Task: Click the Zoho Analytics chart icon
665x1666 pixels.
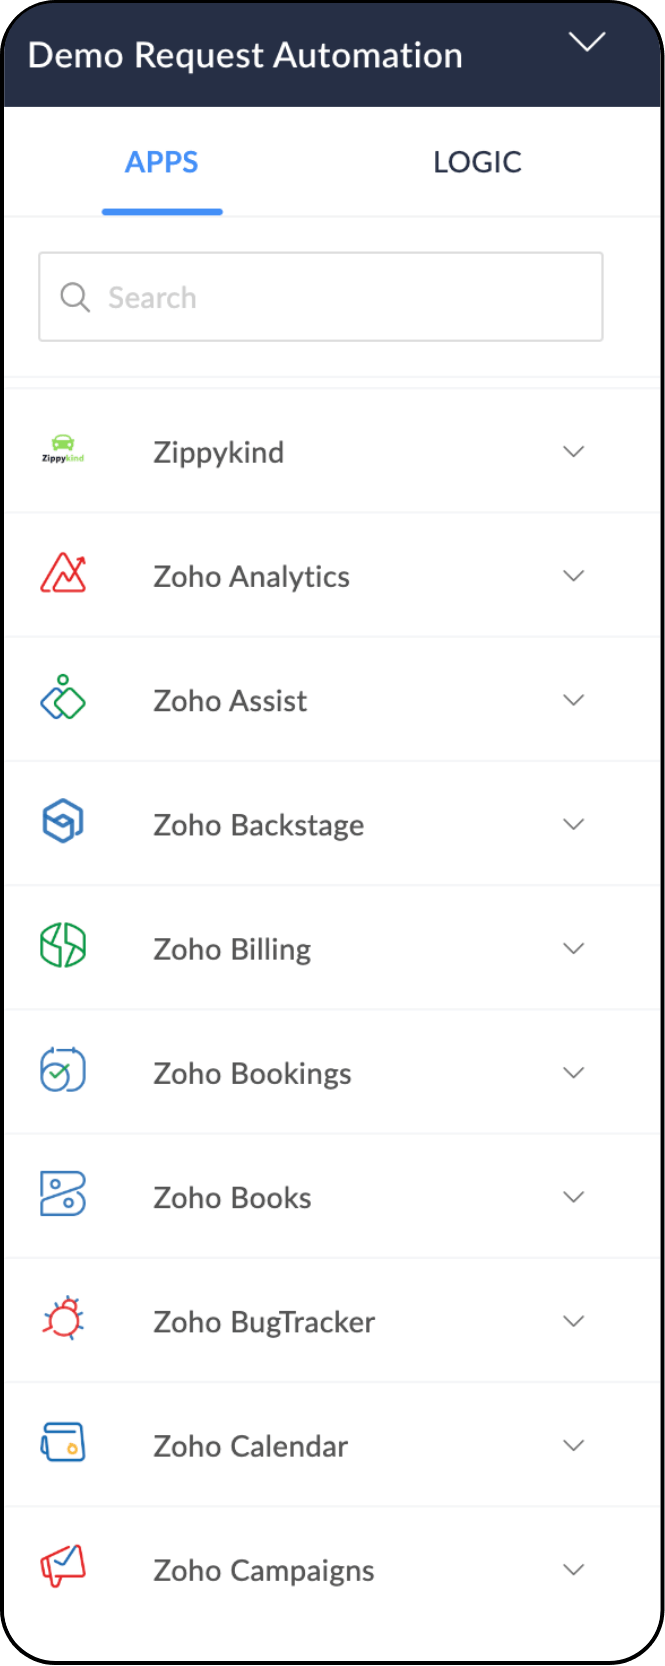Action: (63, 574)
